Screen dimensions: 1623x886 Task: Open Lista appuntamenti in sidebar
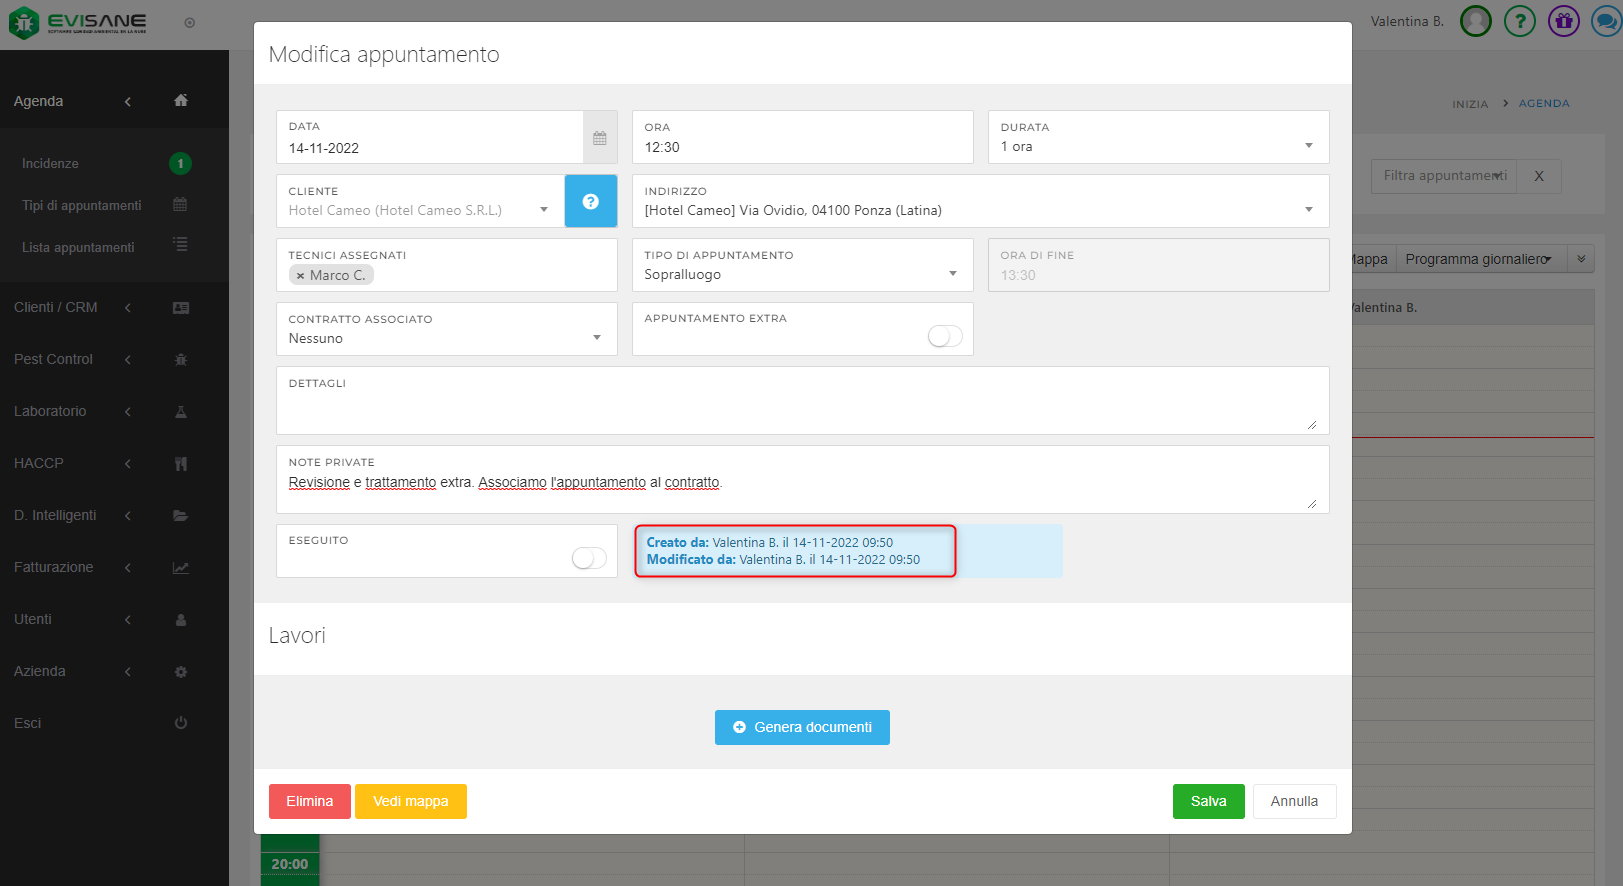click(78, 247)
